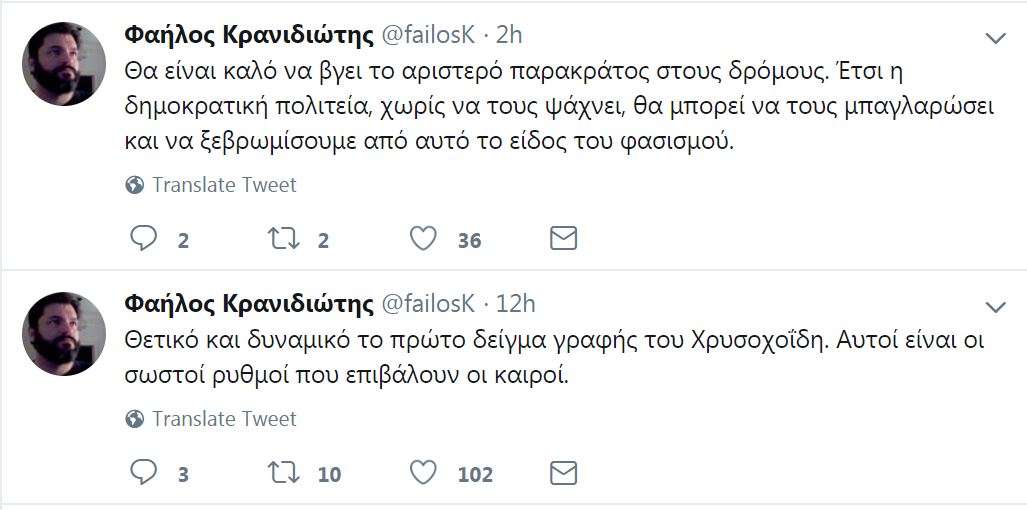Reply to the tweet about αριστερό παρακράτος

pos(145,239)
